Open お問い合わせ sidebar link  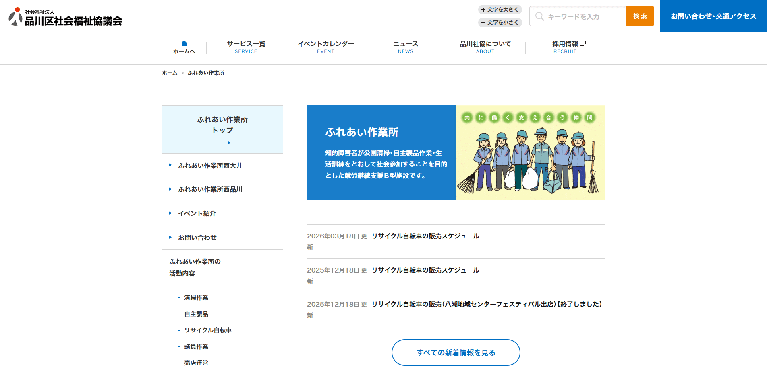point(197,237)
